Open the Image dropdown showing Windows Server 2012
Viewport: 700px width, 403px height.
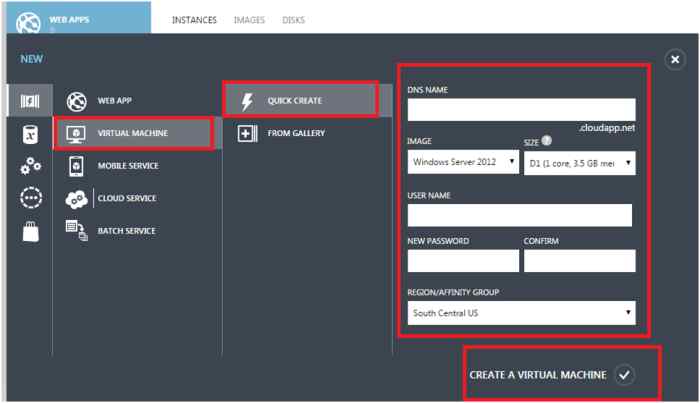click(463, 162)
